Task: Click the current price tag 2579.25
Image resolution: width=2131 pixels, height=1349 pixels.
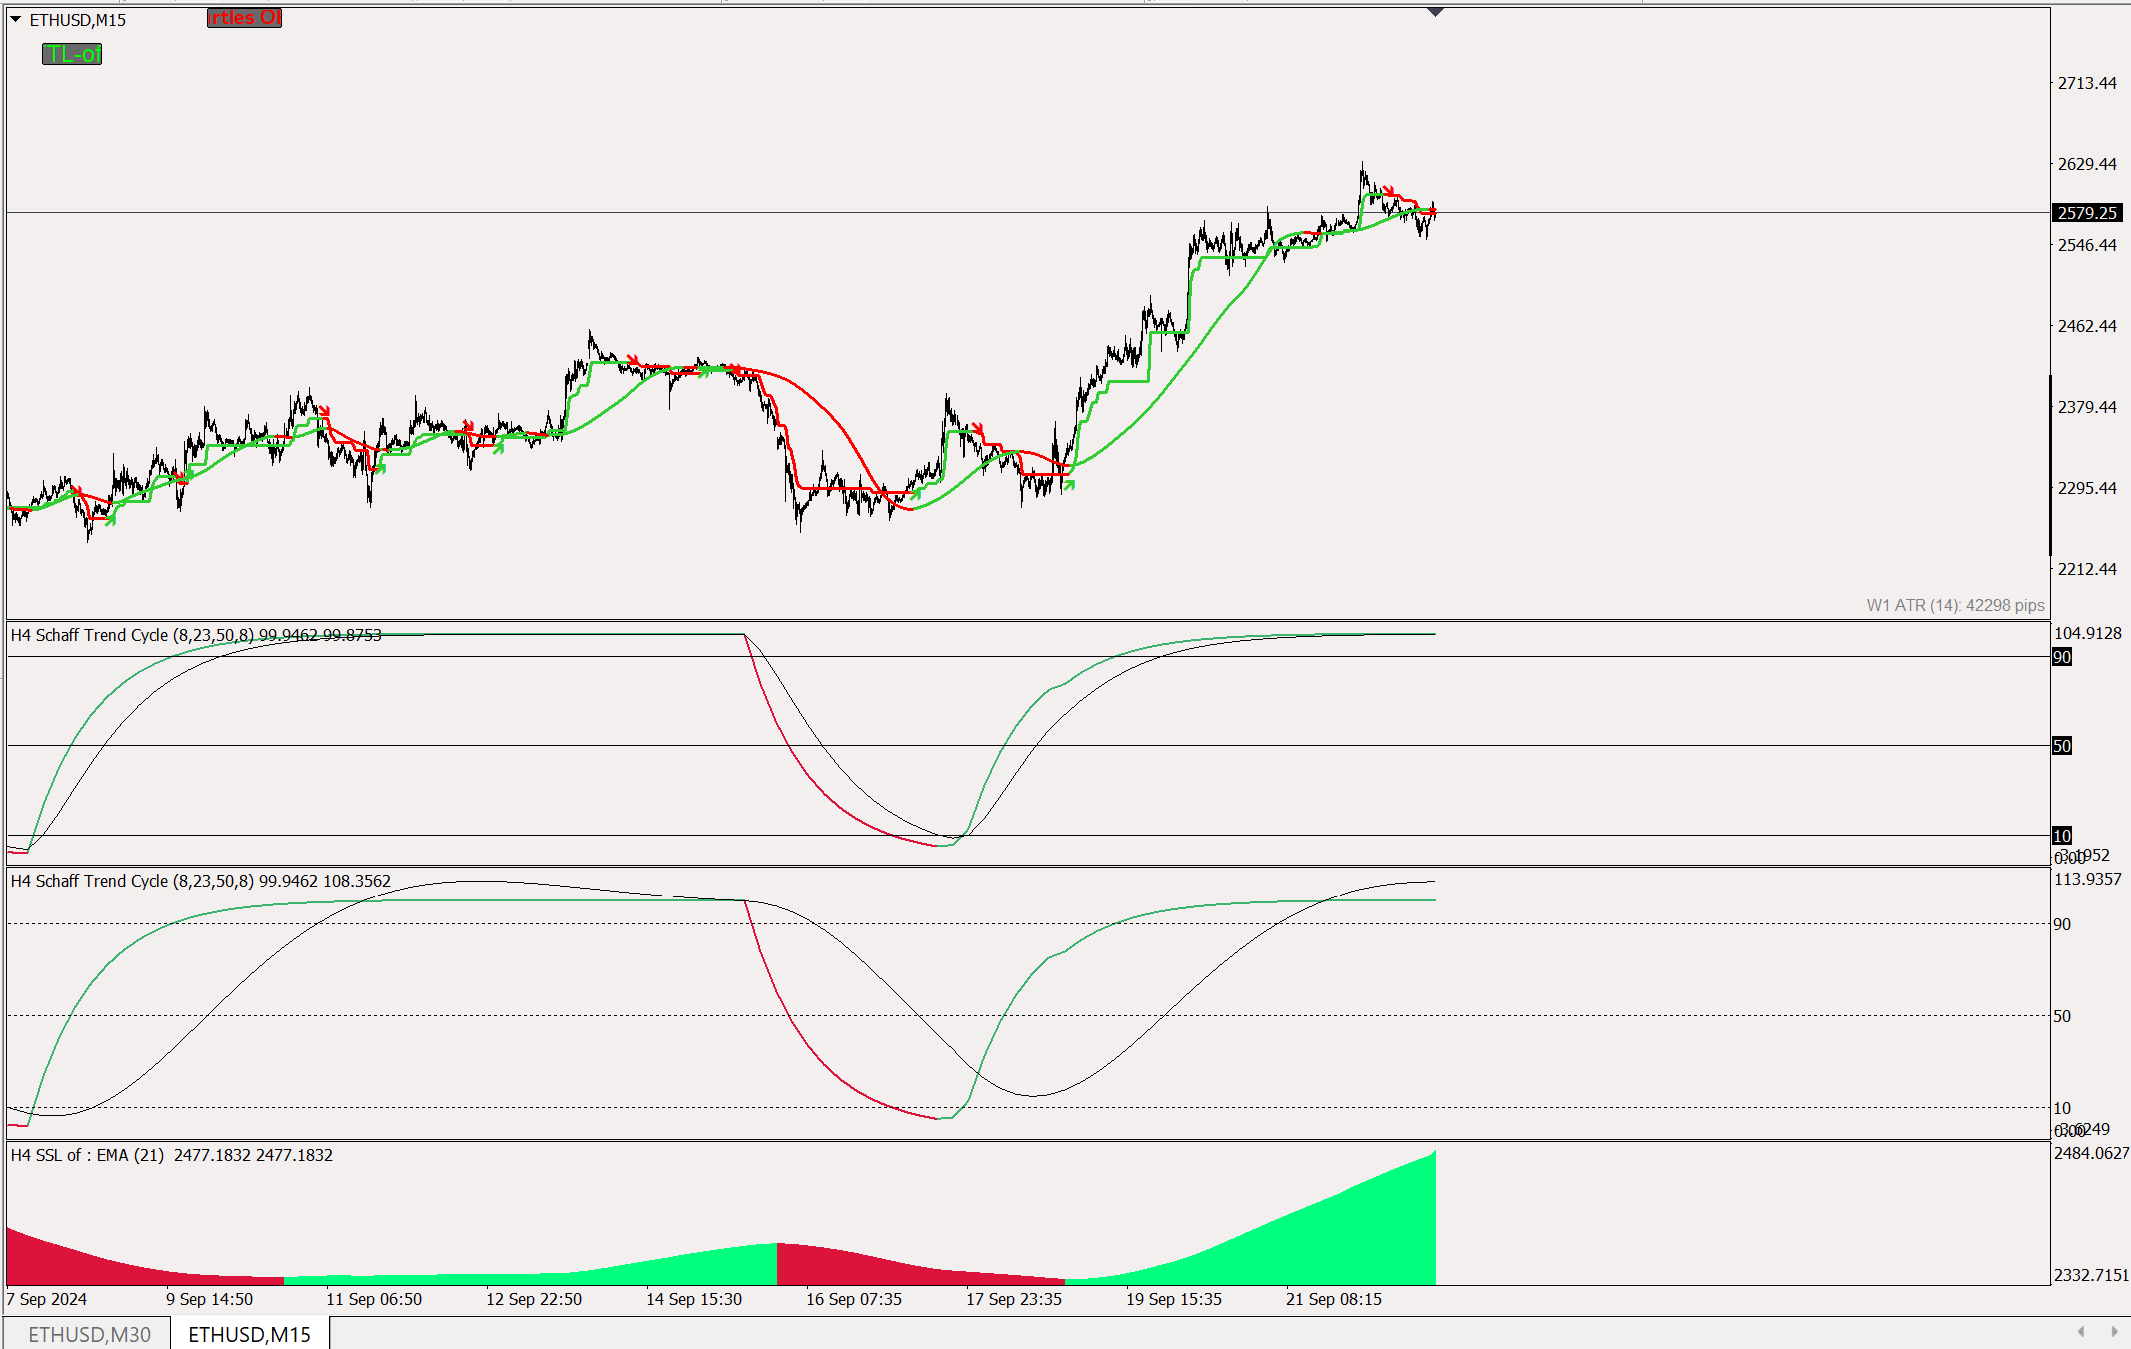Action: click(2087, 213)
